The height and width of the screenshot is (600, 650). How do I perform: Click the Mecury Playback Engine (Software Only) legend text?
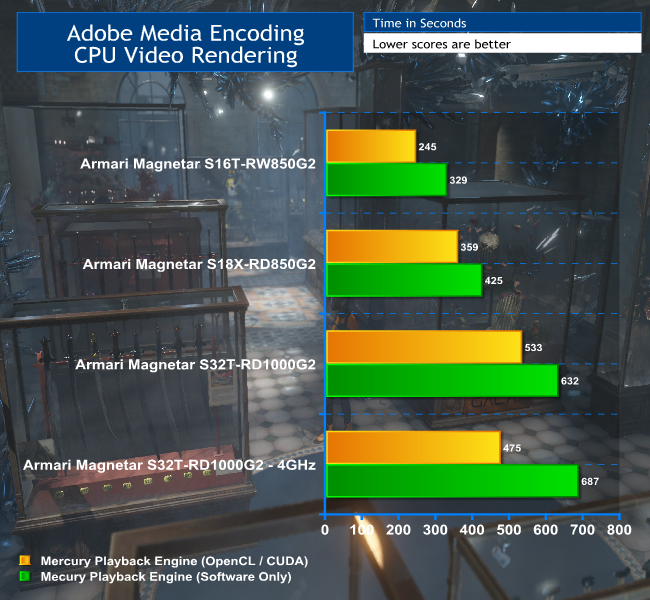pos(166,577)
